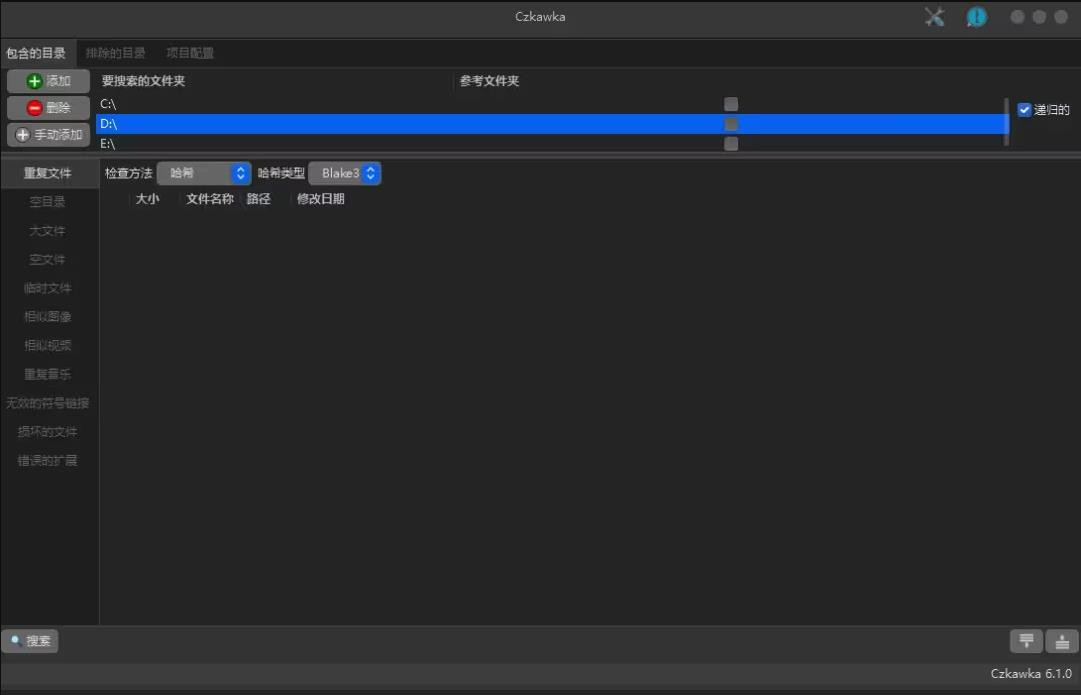Click the green plus 添加 button

point(49,81)
